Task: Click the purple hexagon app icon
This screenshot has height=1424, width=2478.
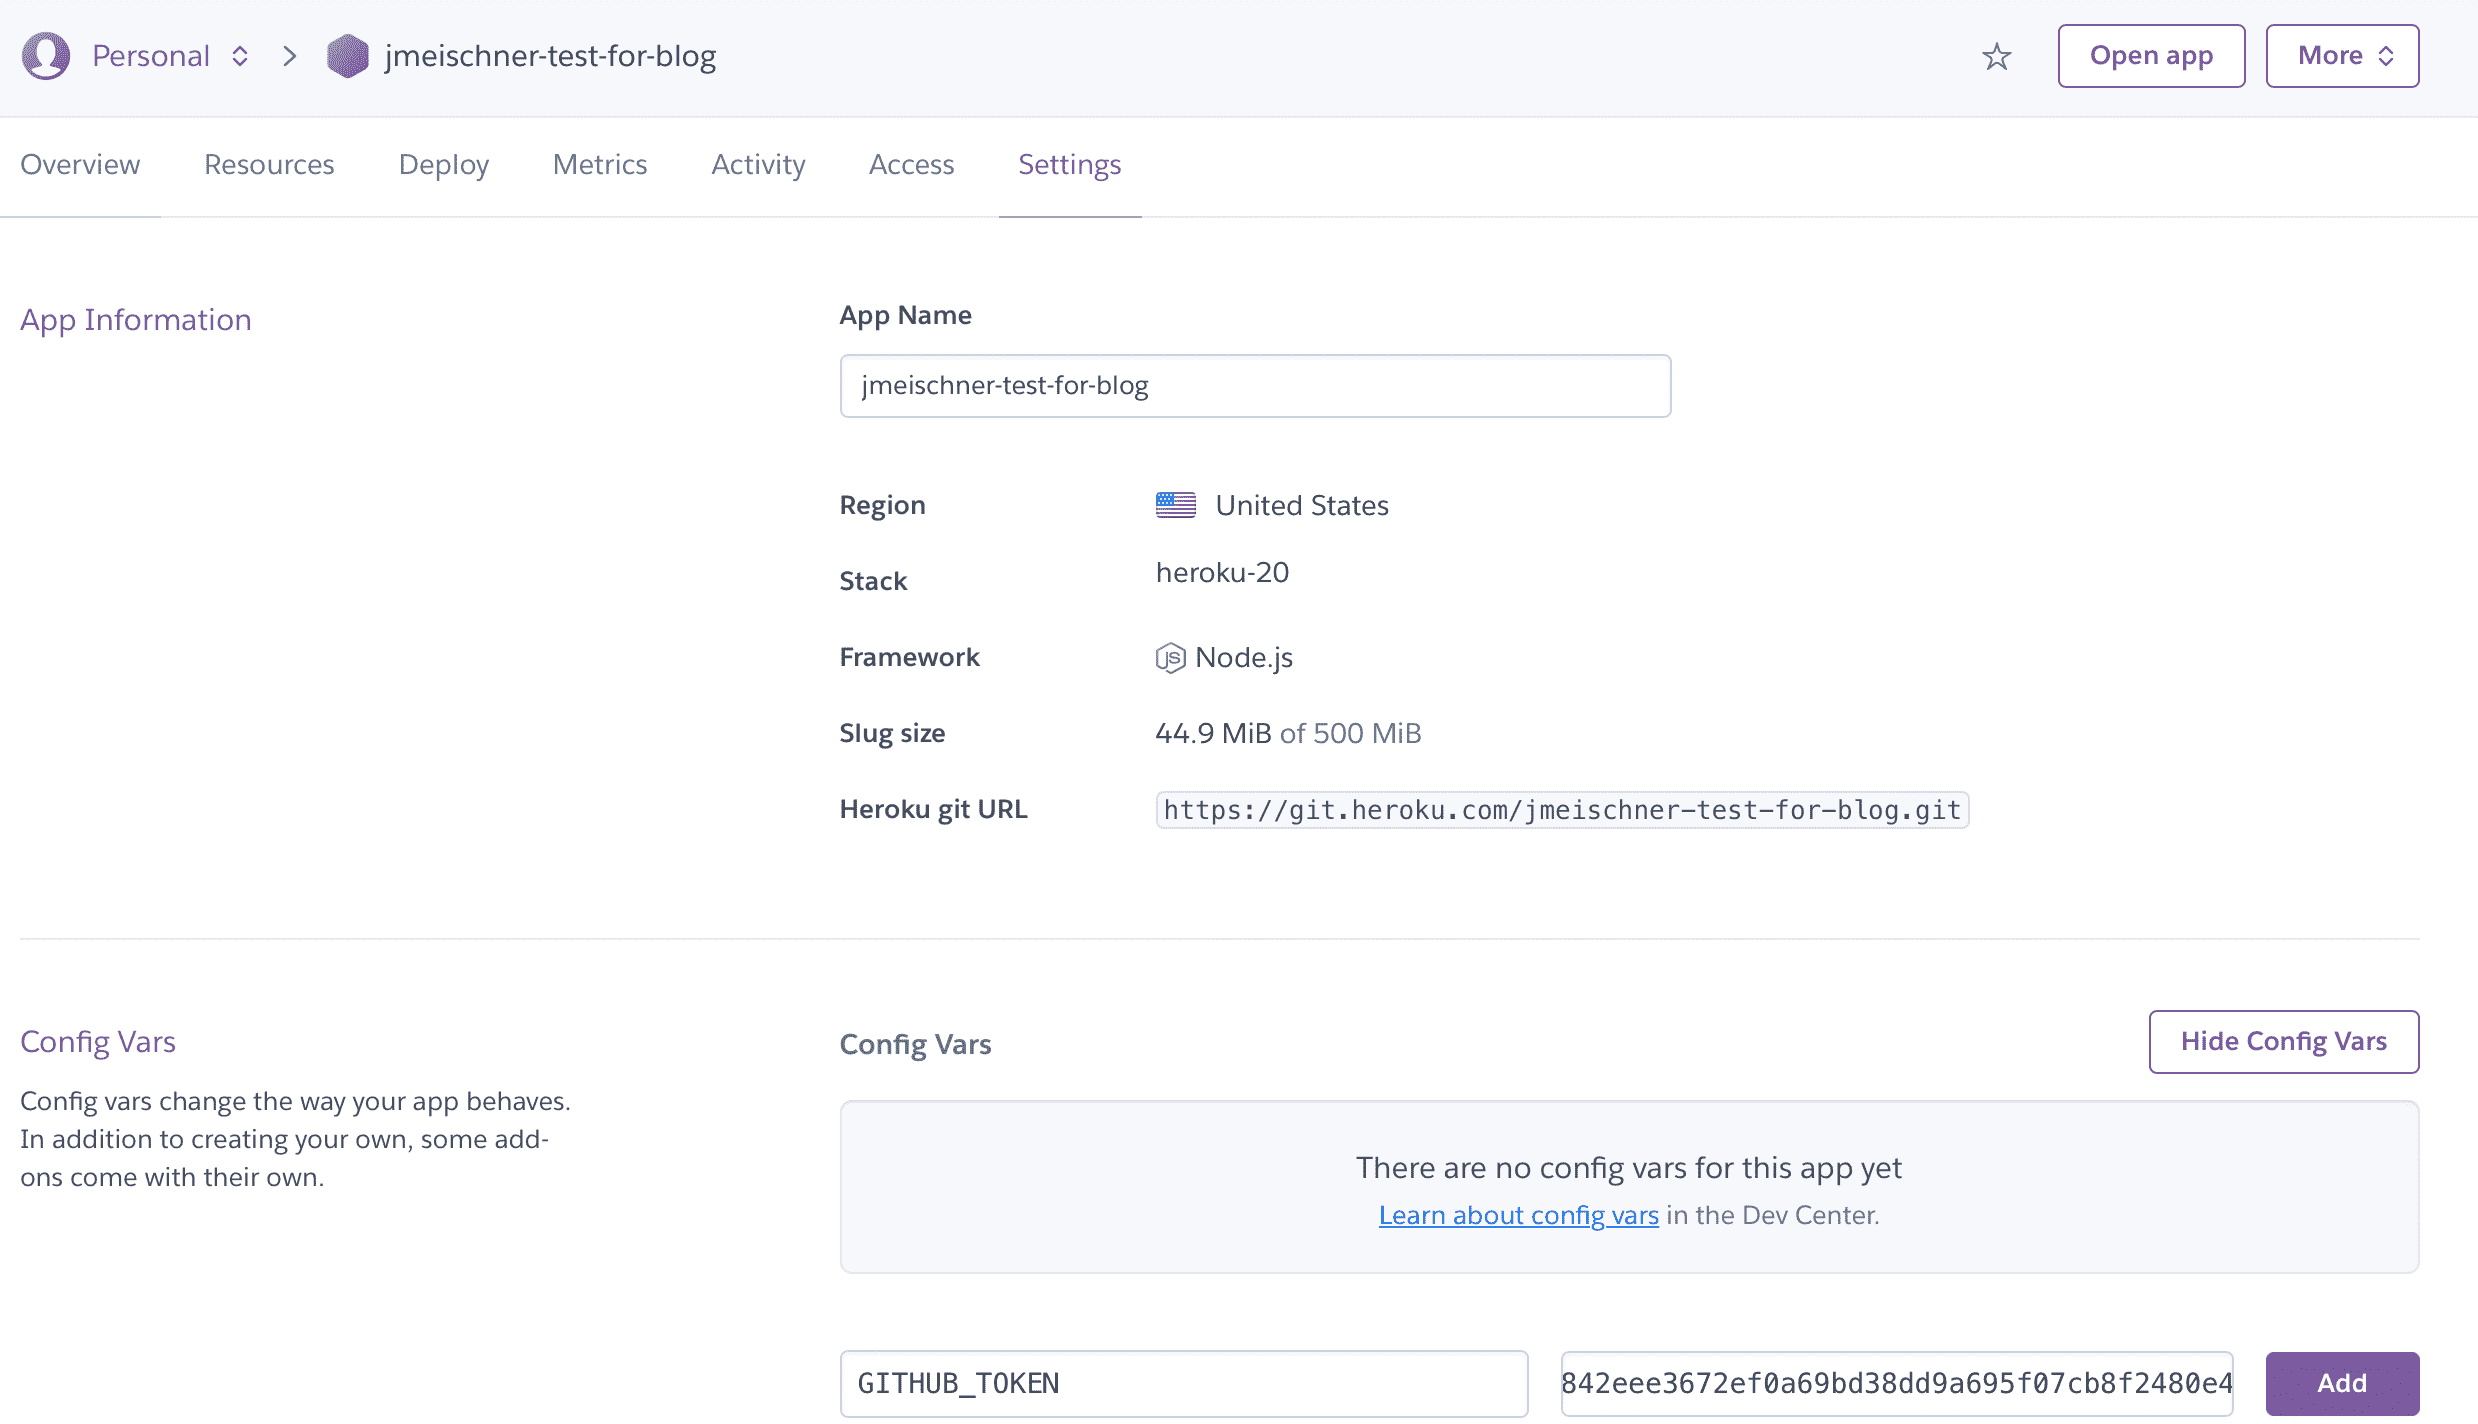Action: [347, 56]
